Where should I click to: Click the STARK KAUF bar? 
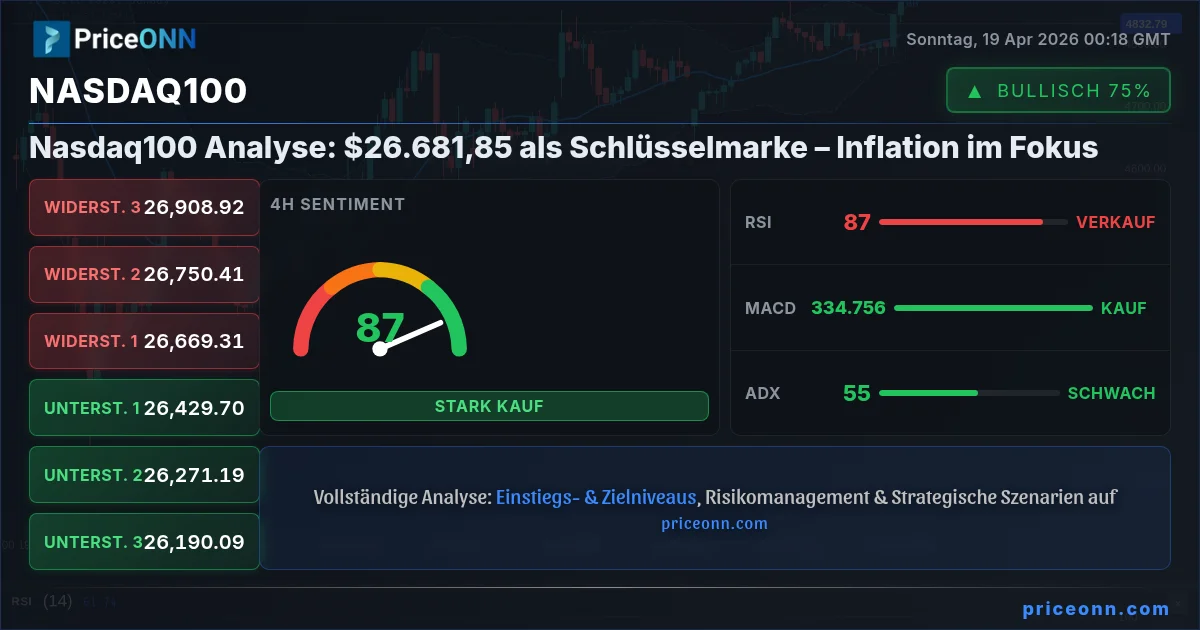click(489, 406)
